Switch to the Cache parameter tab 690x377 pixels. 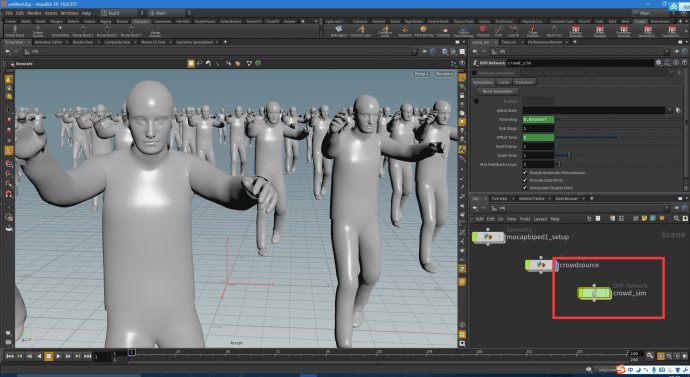(503, 82)
